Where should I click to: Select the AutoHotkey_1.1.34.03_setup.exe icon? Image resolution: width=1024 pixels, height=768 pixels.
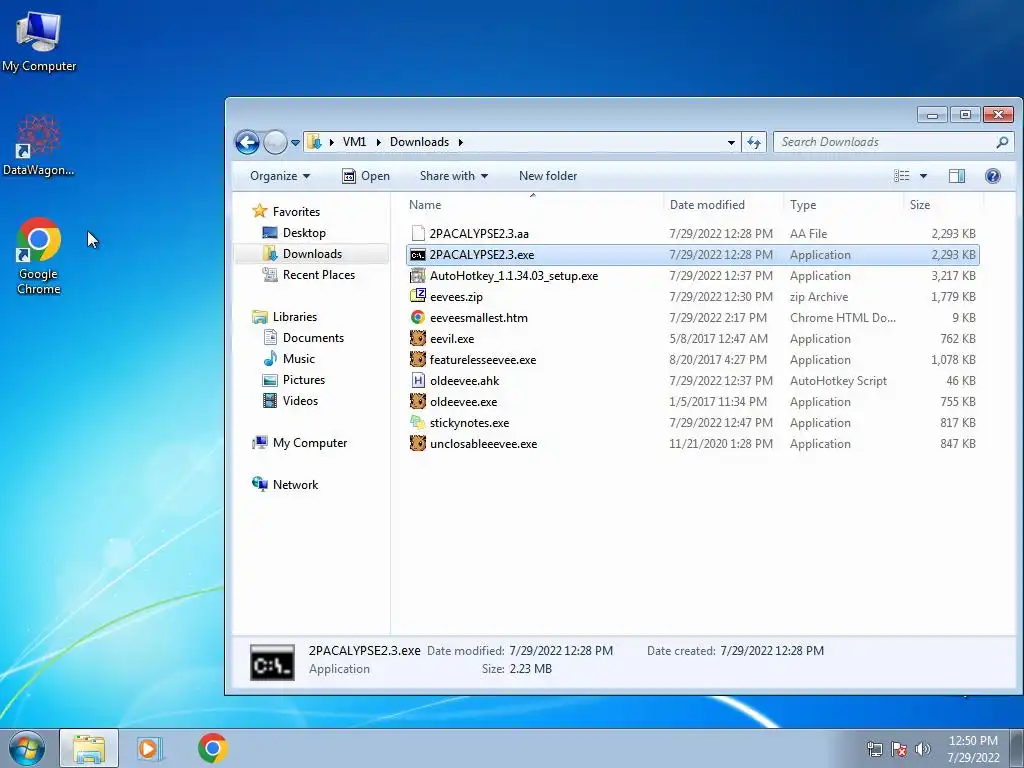[418, 276]
